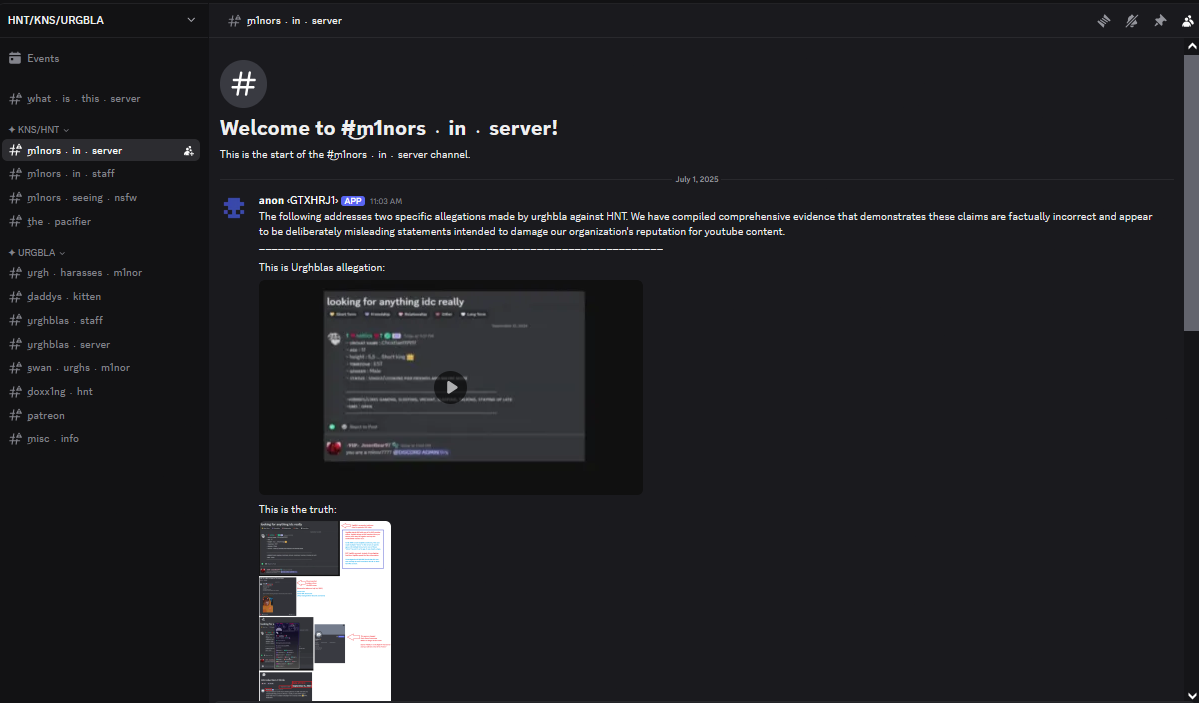Screen dimensions: 1199x703
Task: Open the 'This is the truth' image attachment
Action: (x=325, y=610)
